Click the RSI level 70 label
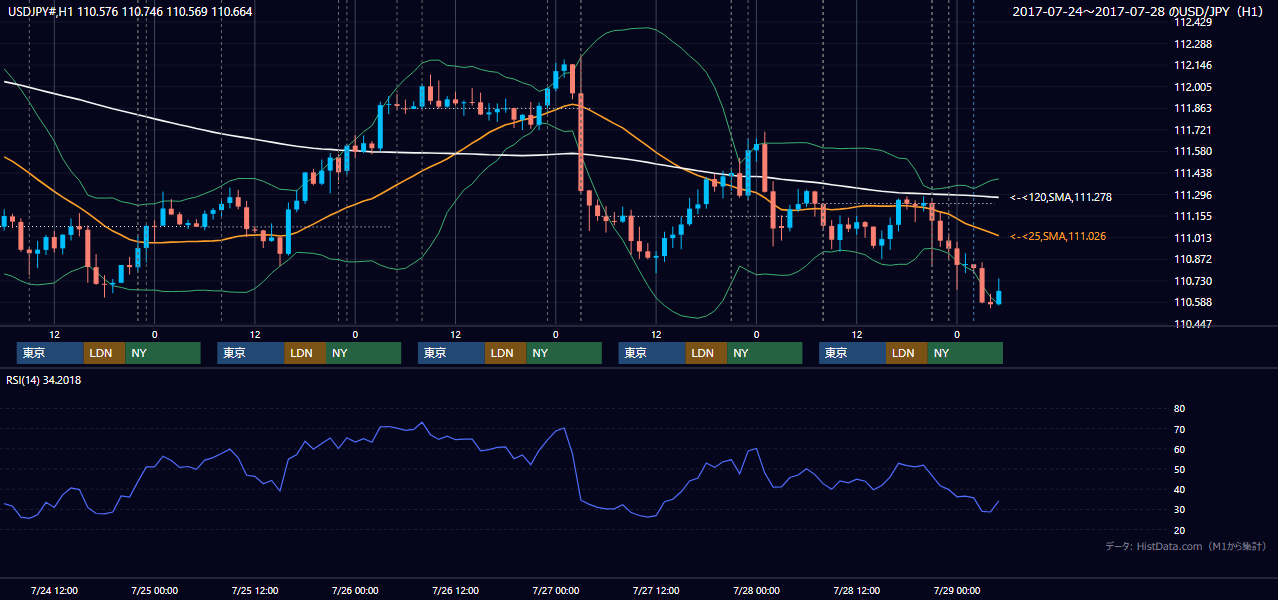 click(1179, 429)
